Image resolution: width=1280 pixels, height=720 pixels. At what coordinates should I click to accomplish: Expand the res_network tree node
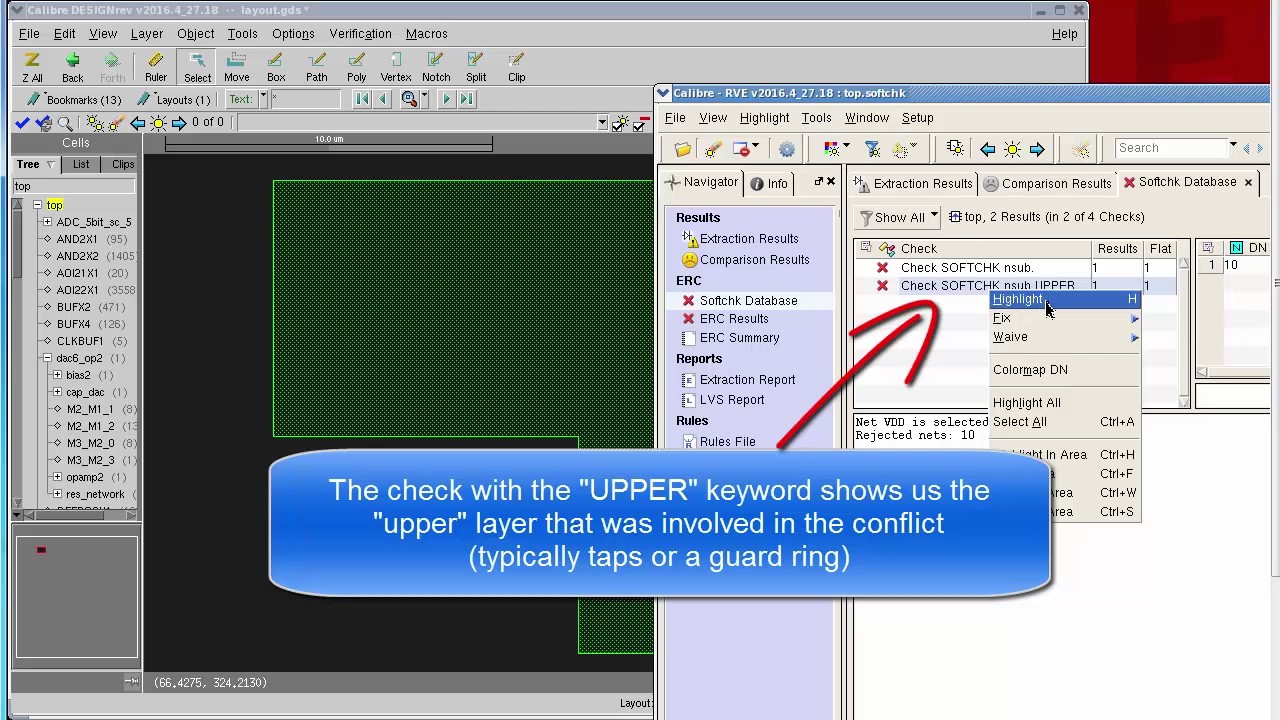click(57, 494)
